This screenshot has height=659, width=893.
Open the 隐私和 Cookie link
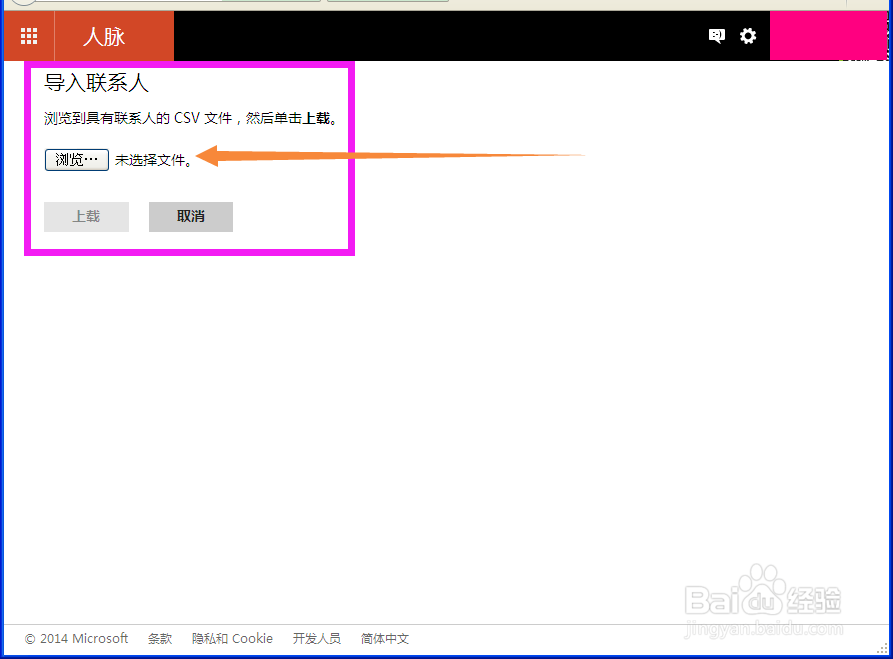click(232, 638)
